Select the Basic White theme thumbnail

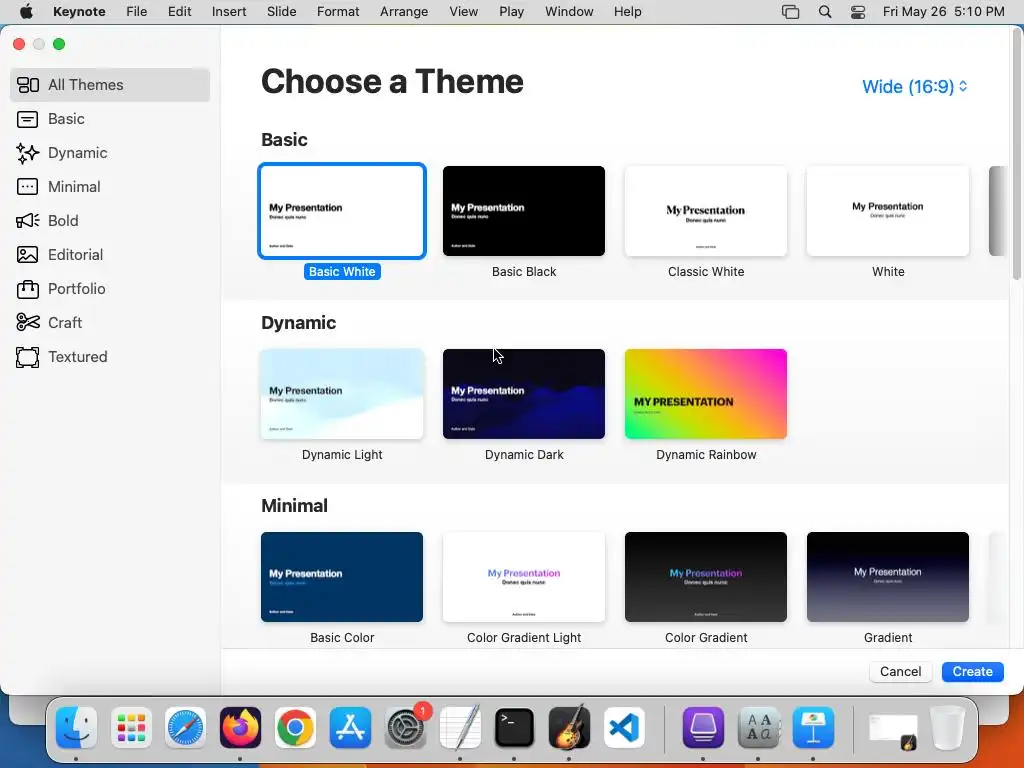(x=342, y=211)
